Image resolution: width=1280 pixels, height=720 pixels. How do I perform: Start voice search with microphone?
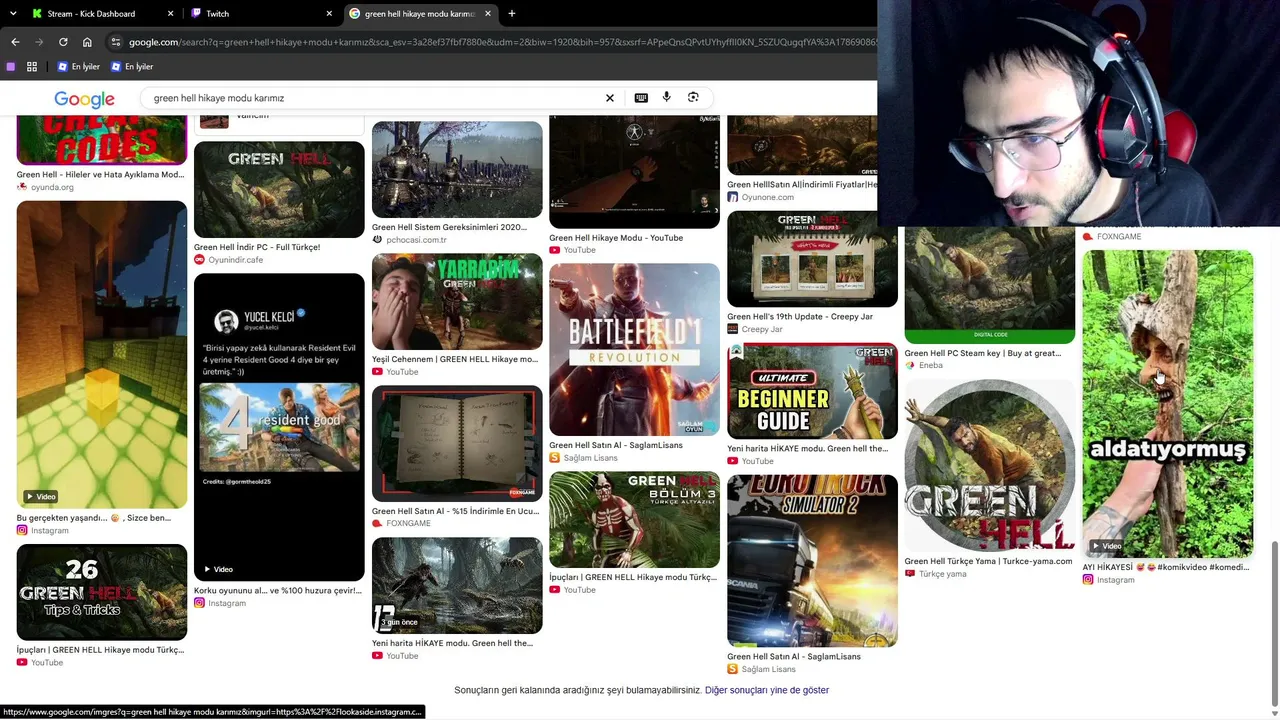(667, 98)
